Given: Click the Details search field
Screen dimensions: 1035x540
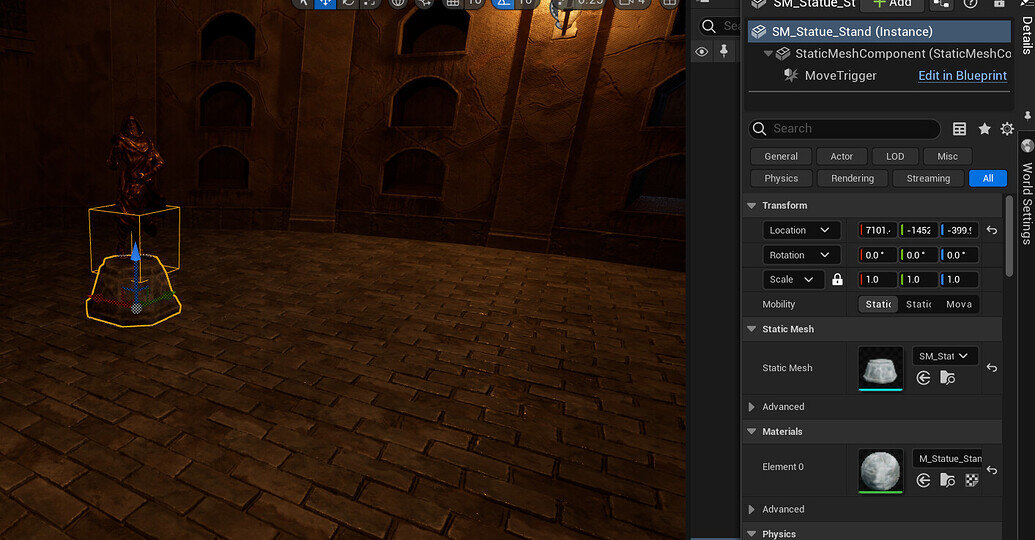Looking at the screenshot, I should [x=845, y=129].
